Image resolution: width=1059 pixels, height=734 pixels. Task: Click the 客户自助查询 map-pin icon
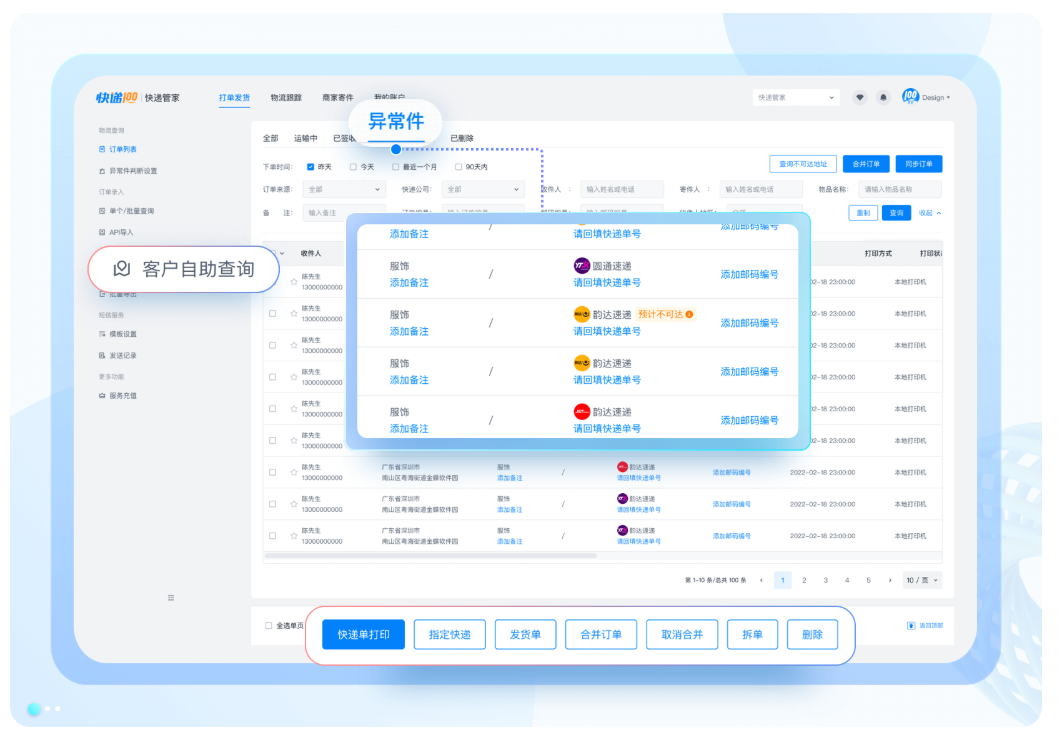tap(122, 269)
